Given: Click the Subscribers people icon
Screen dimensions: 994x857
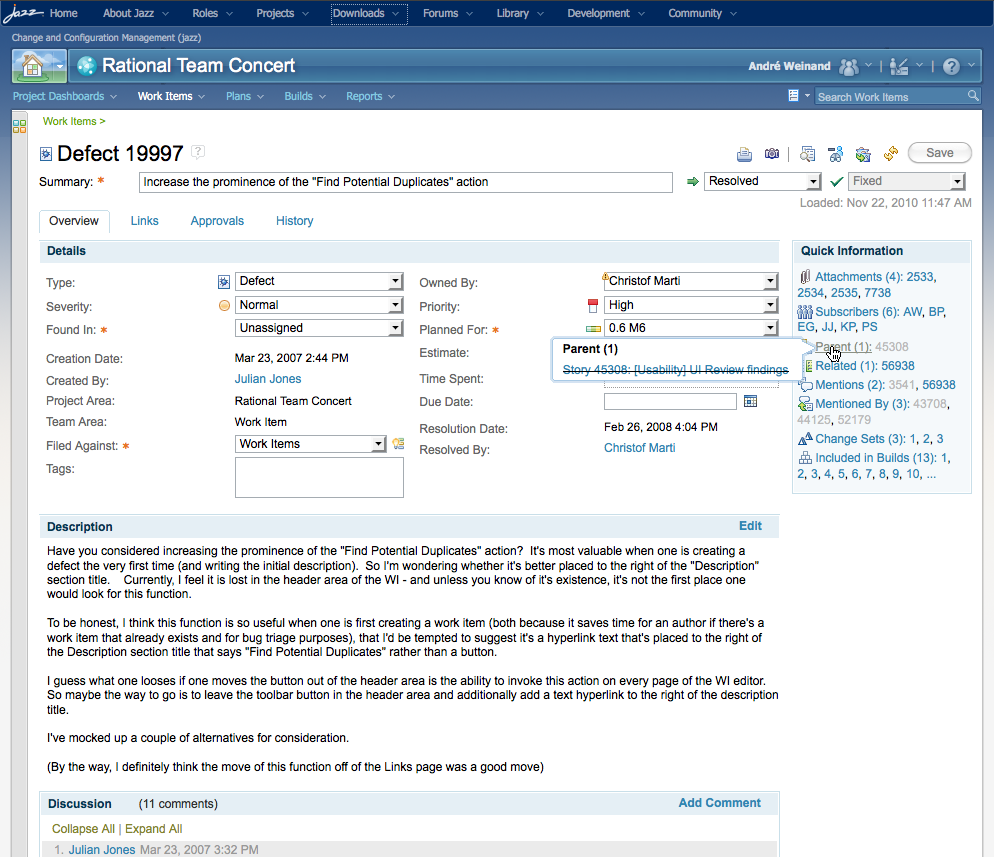Looking at the screenshot, I should pyautogui.click(x=805, y=312).
